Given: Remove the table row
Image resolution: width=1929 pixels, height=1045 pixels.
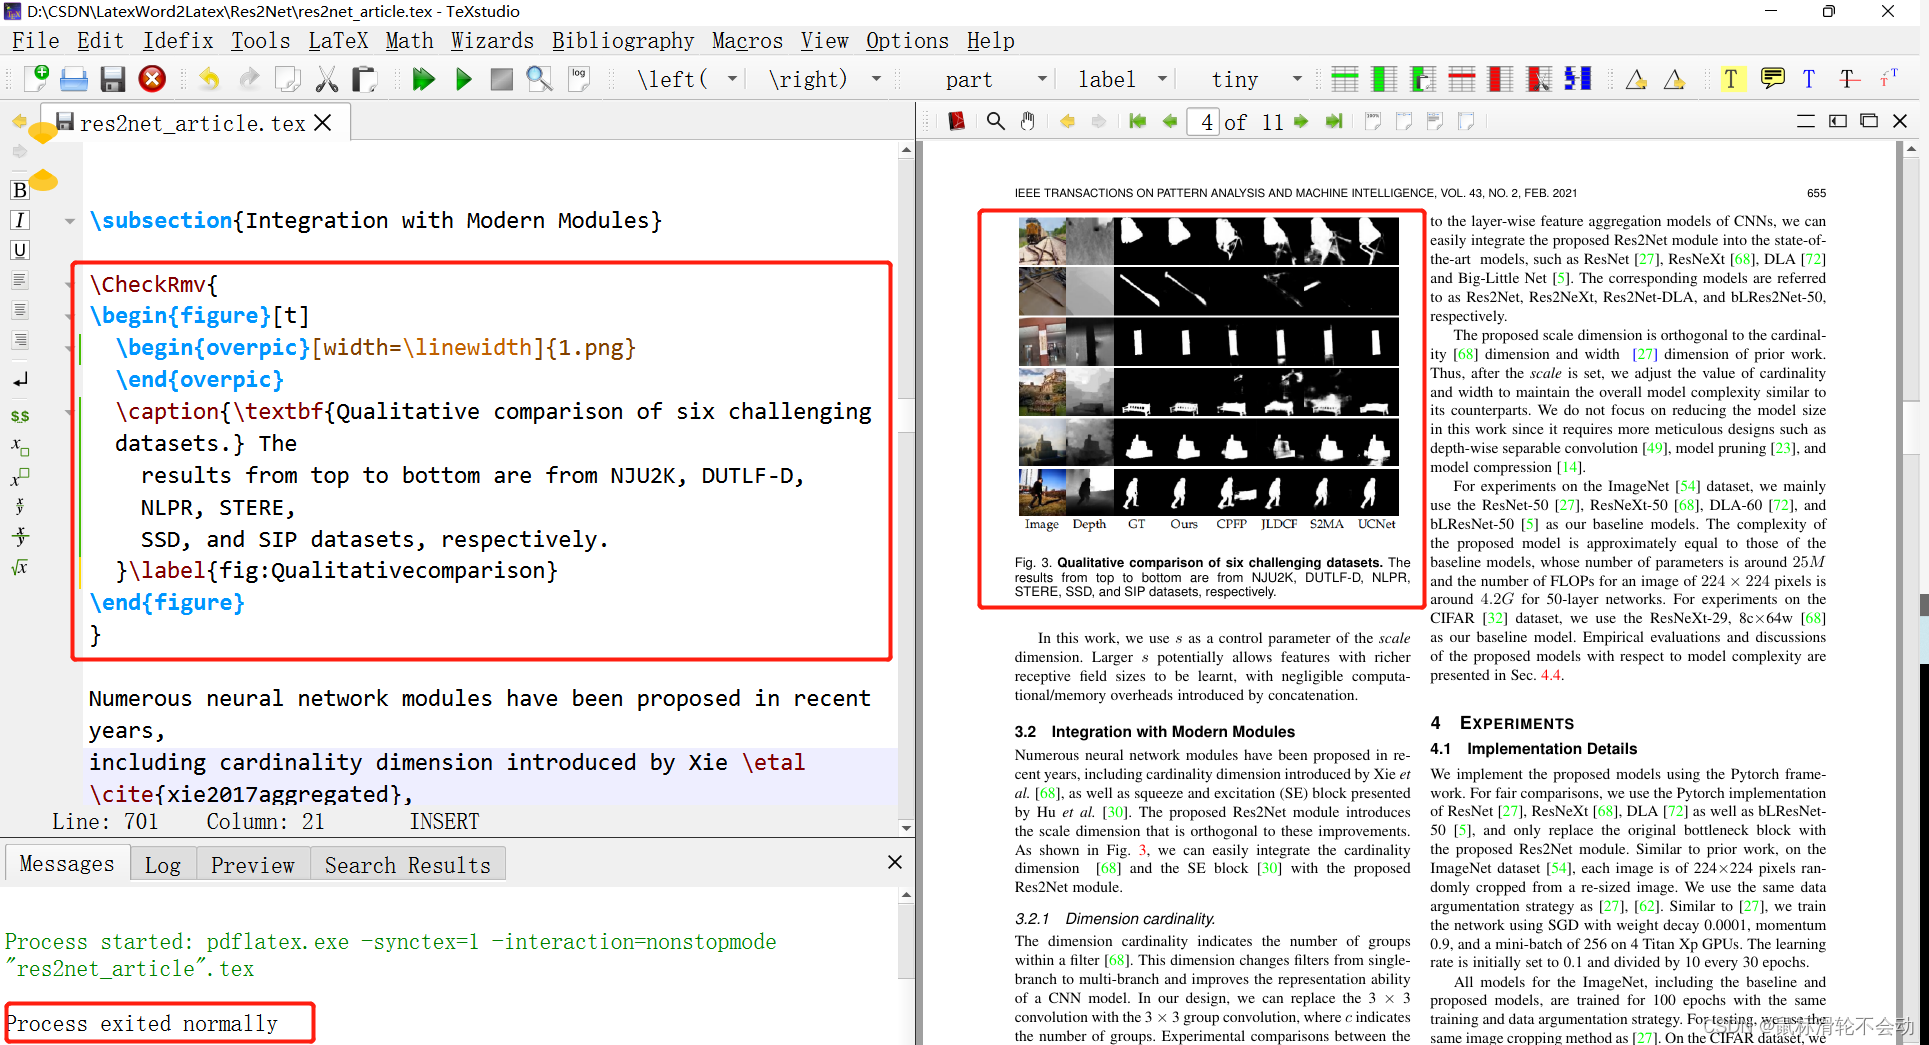Looking at the screenshot, I should pos(1462,79).
